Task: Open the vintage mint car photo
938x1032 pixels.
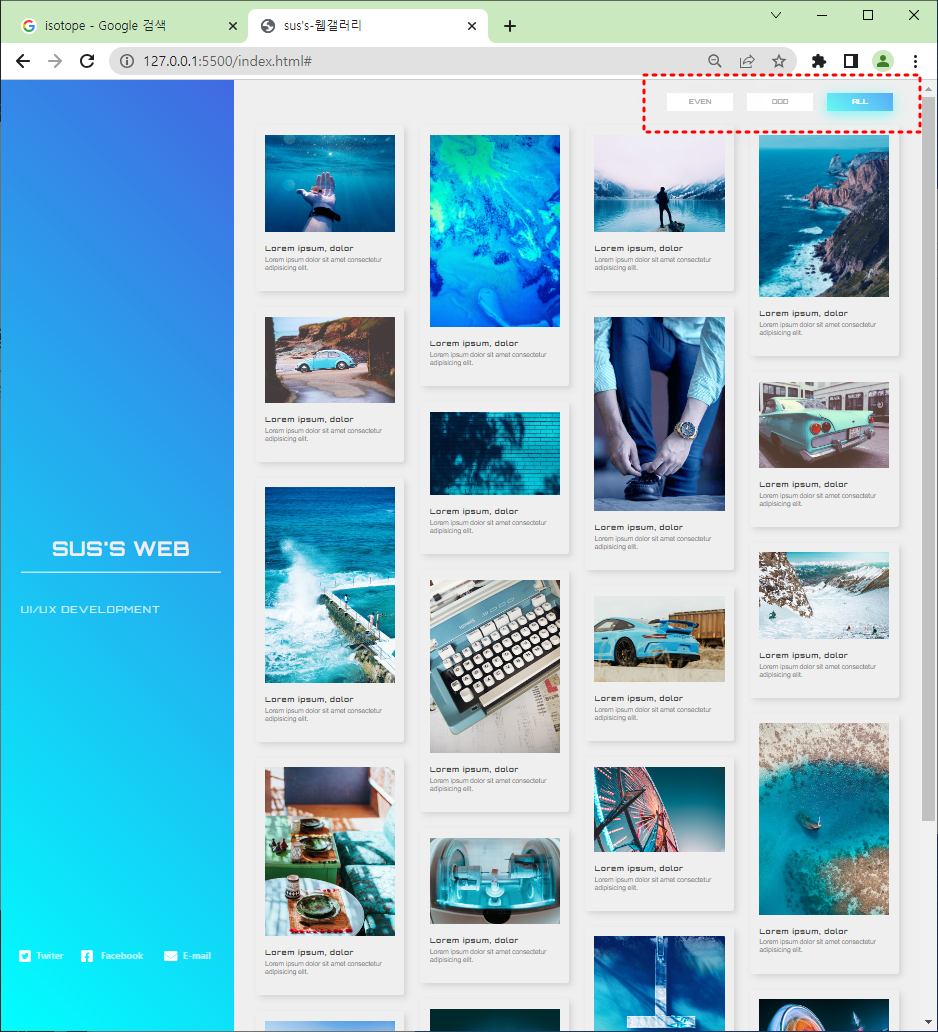Action: click(x=823, y=425)
